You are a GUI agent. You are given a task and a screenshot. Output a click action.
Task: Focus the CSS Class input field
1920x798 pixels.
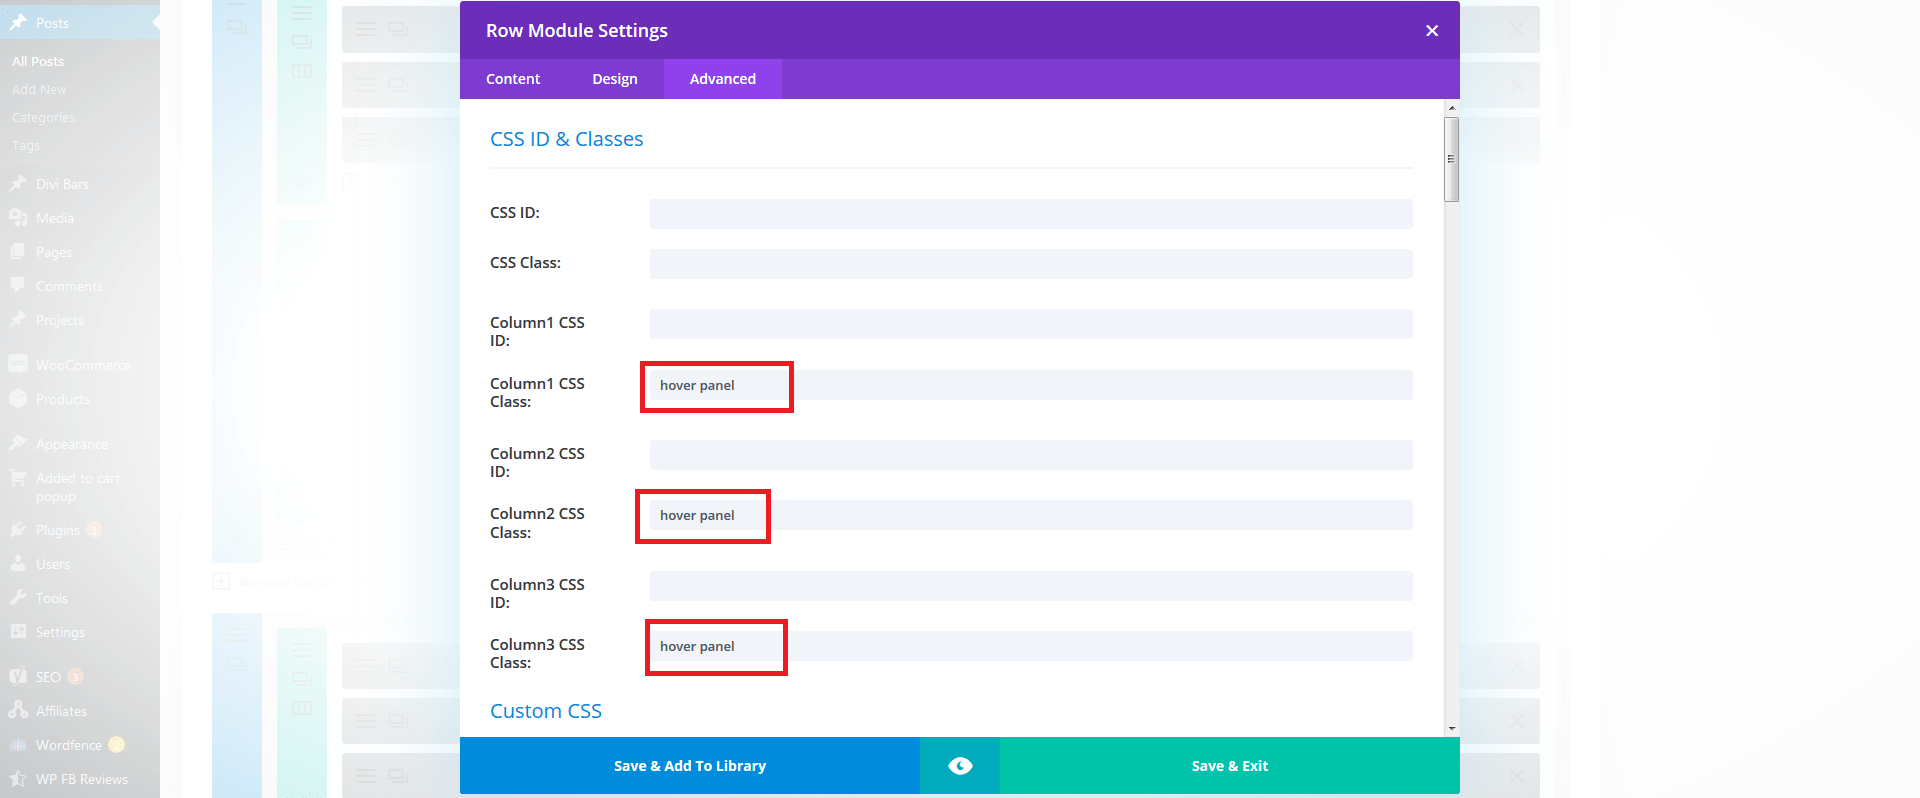click(1030, 264)
